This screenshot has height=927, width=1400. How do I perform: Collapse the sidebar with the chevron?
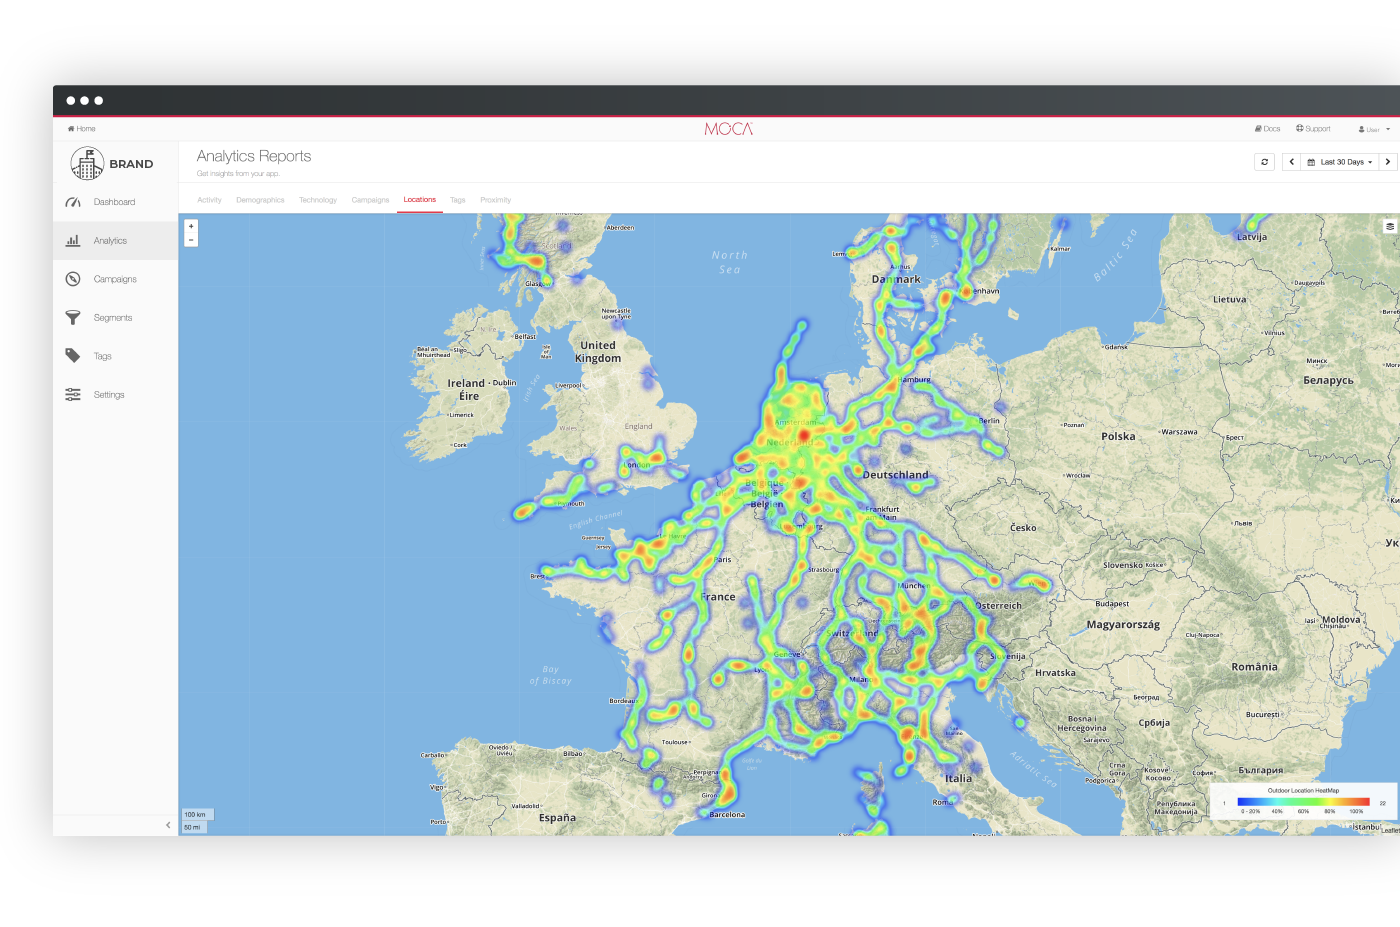[168, 825]
